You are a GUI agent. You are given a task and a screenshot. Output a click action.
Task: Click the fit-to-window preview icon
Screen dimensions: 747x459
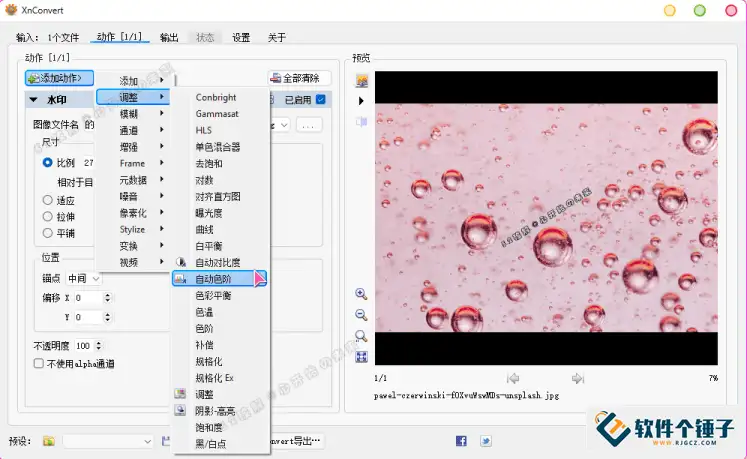click(361, 357)
